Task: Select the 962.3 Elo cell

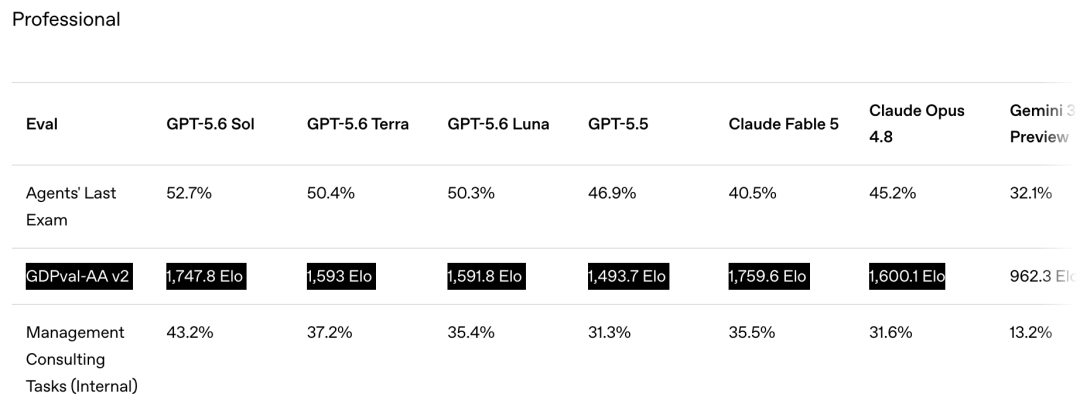Action: [x=1042, y=276]
